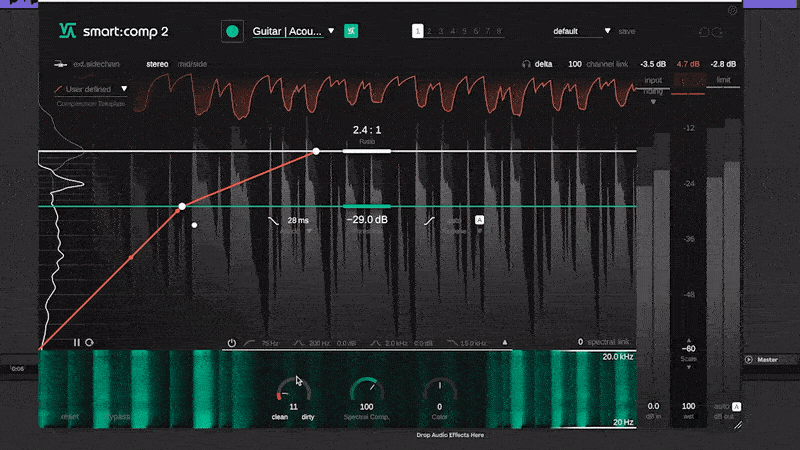Image resolution: width=800 pixels, height=450 pixels.
Task: Select state slot 4
Action: 453,31
